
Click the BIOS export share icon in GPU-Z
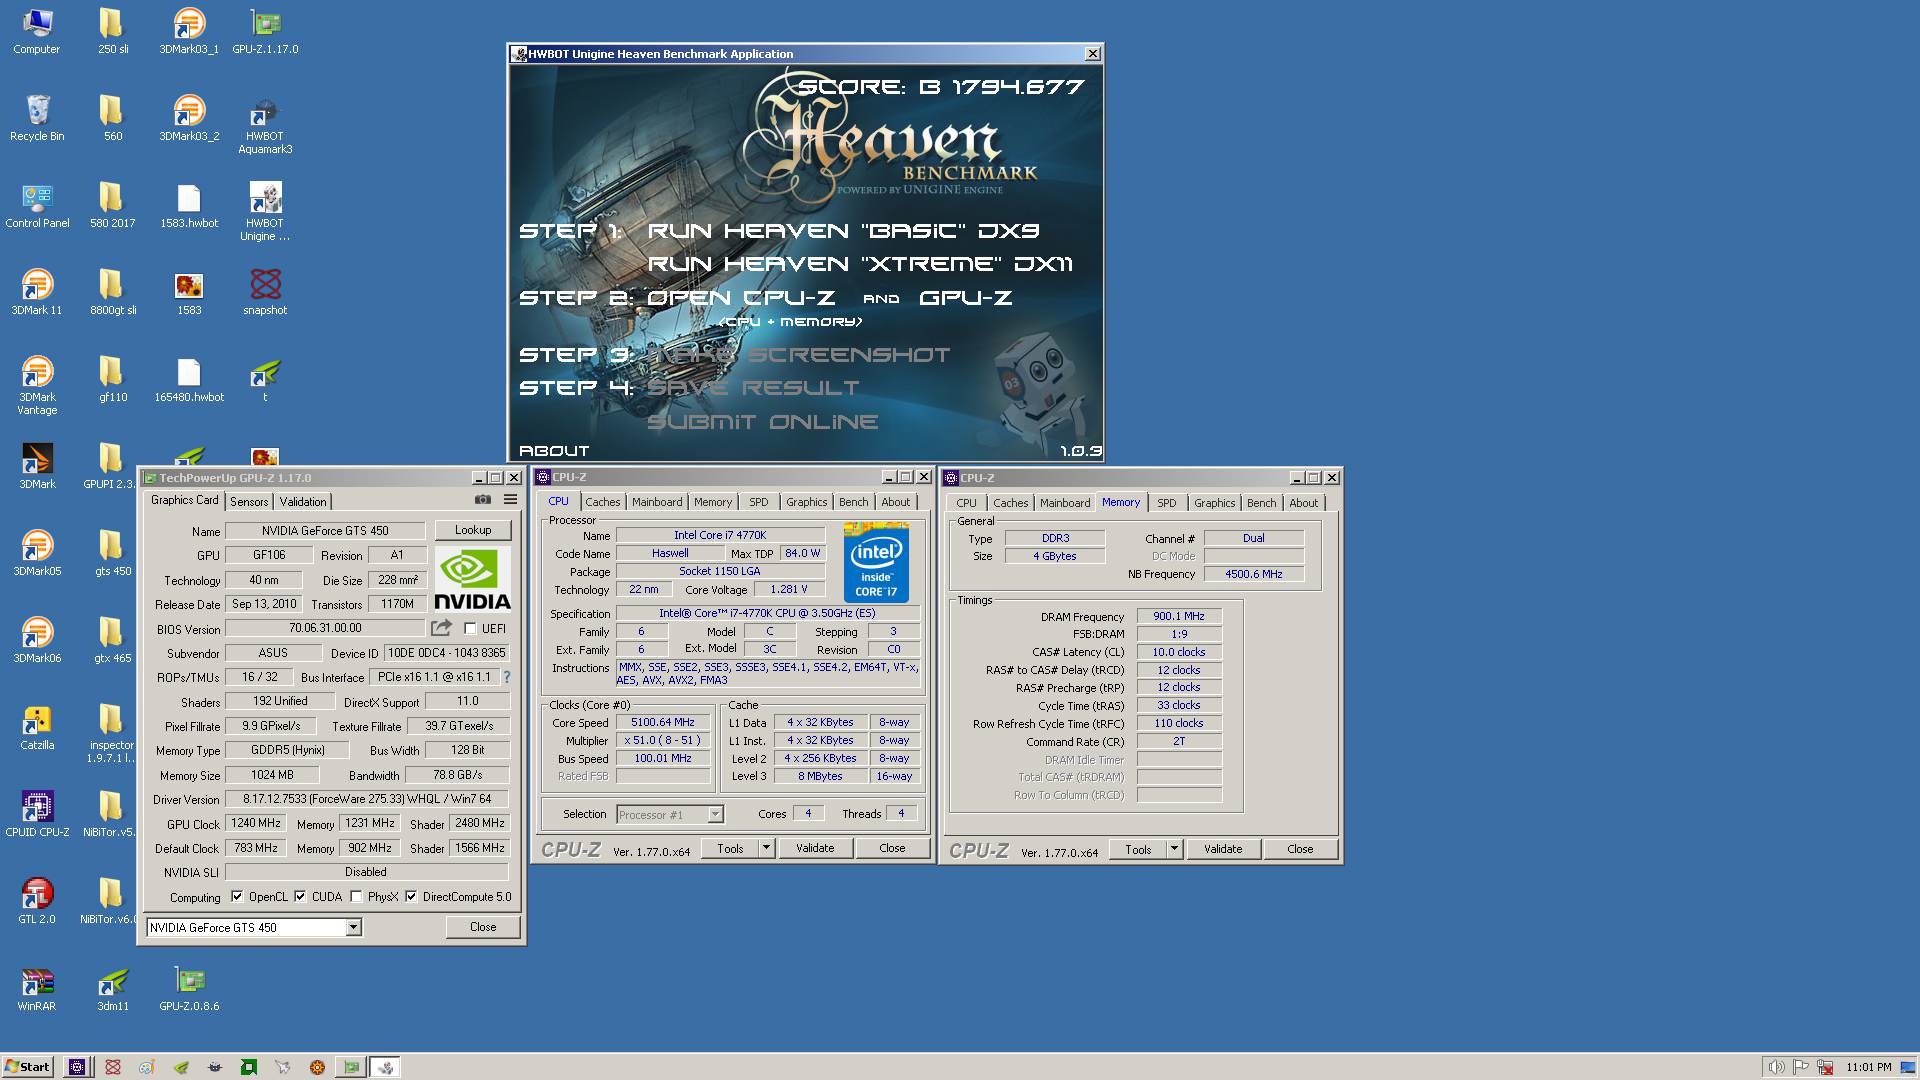click(x=441, y=628)
